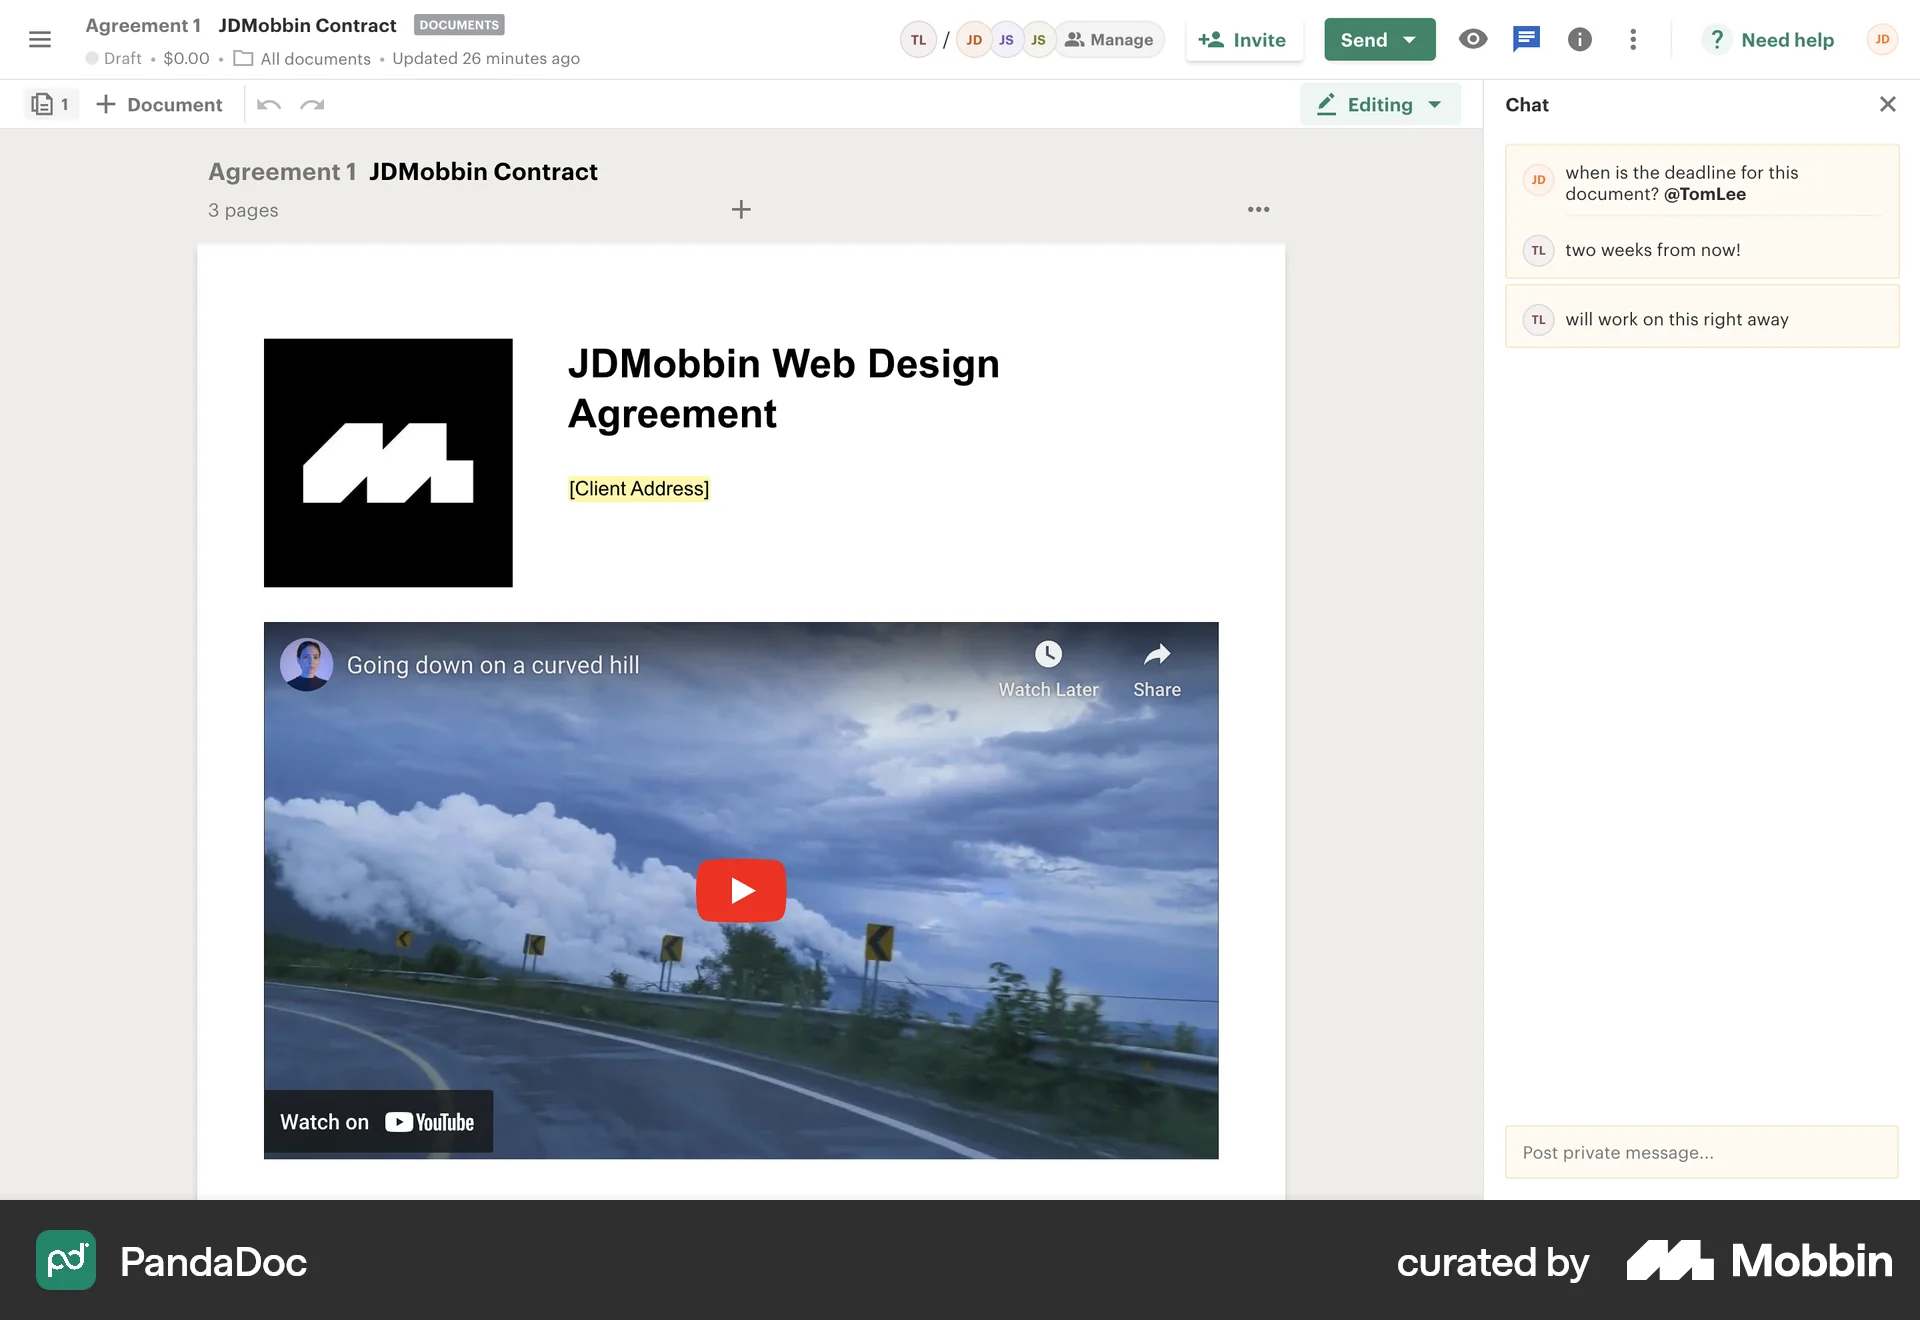
Task: Play the embedded YouTube video
Action: click(x=741, y=890)
